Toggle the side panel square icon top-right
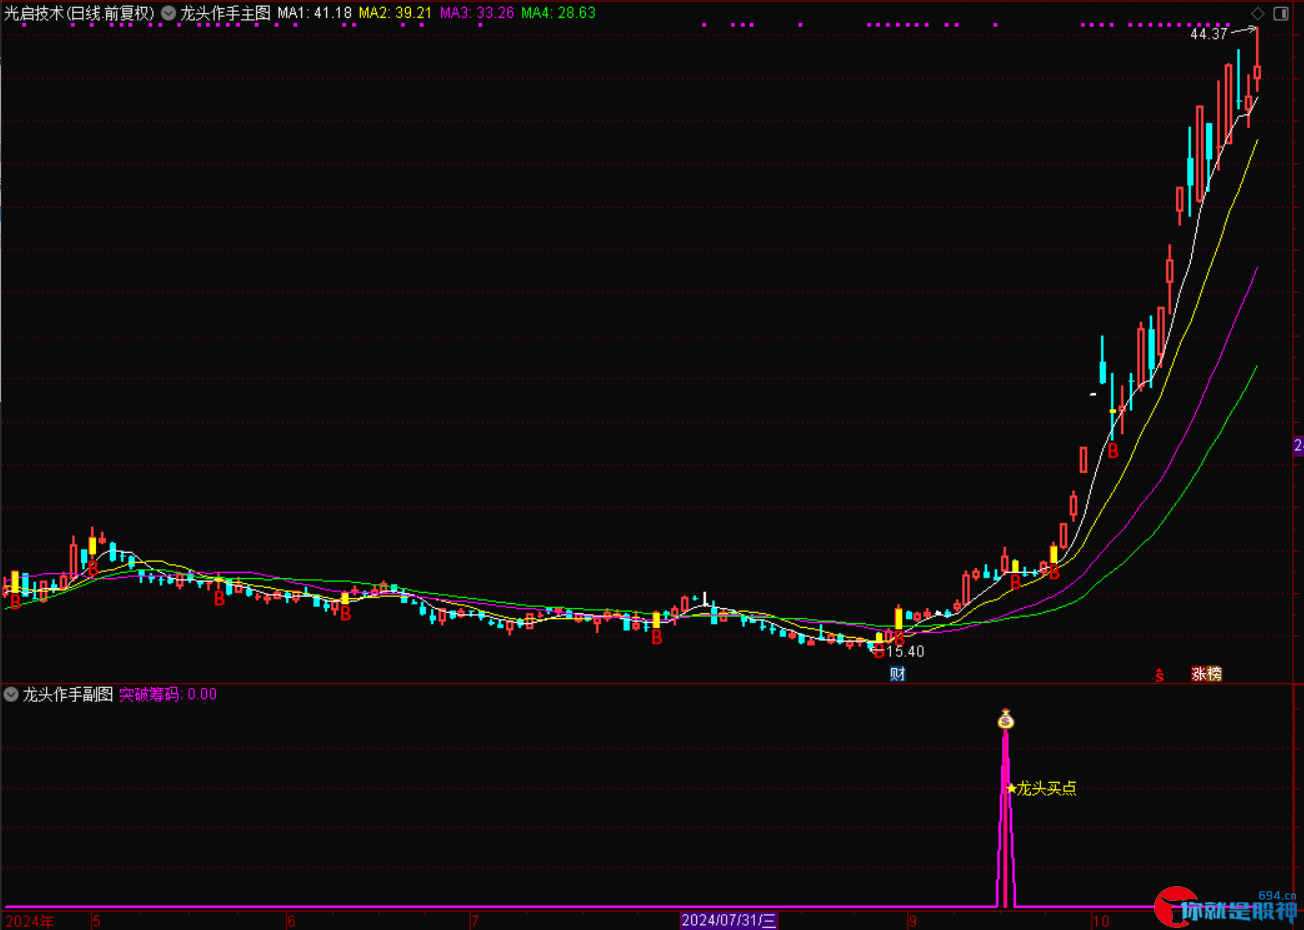 (1281, 13)
